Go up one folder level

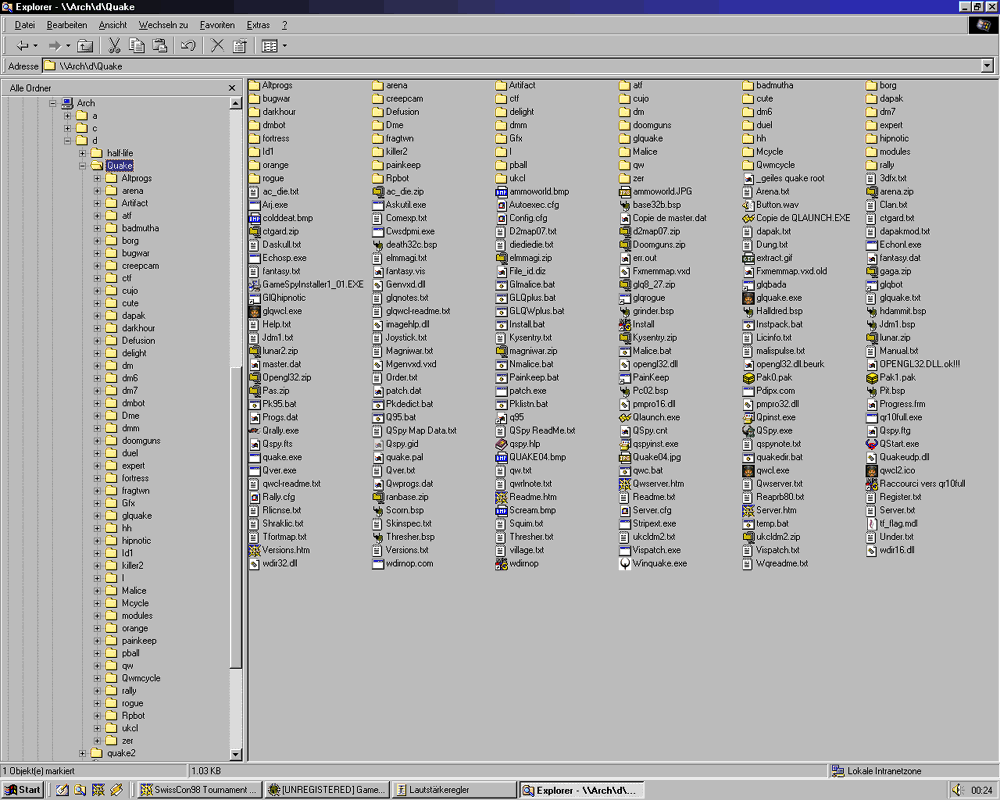tap(86, 46)
